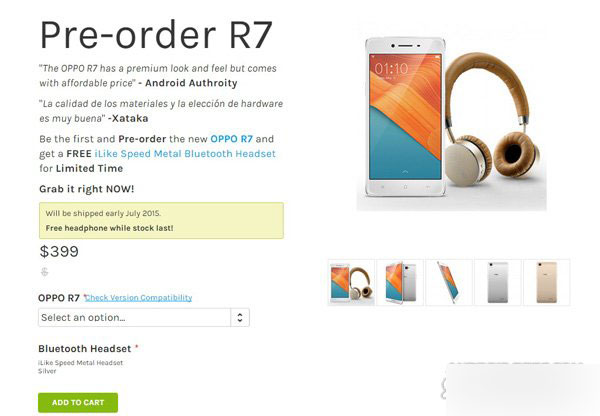Screen dimensions: 600x416
Task: Open the Check Version Compatibility link
Action: pyautogui.click(x=138, y=297)
